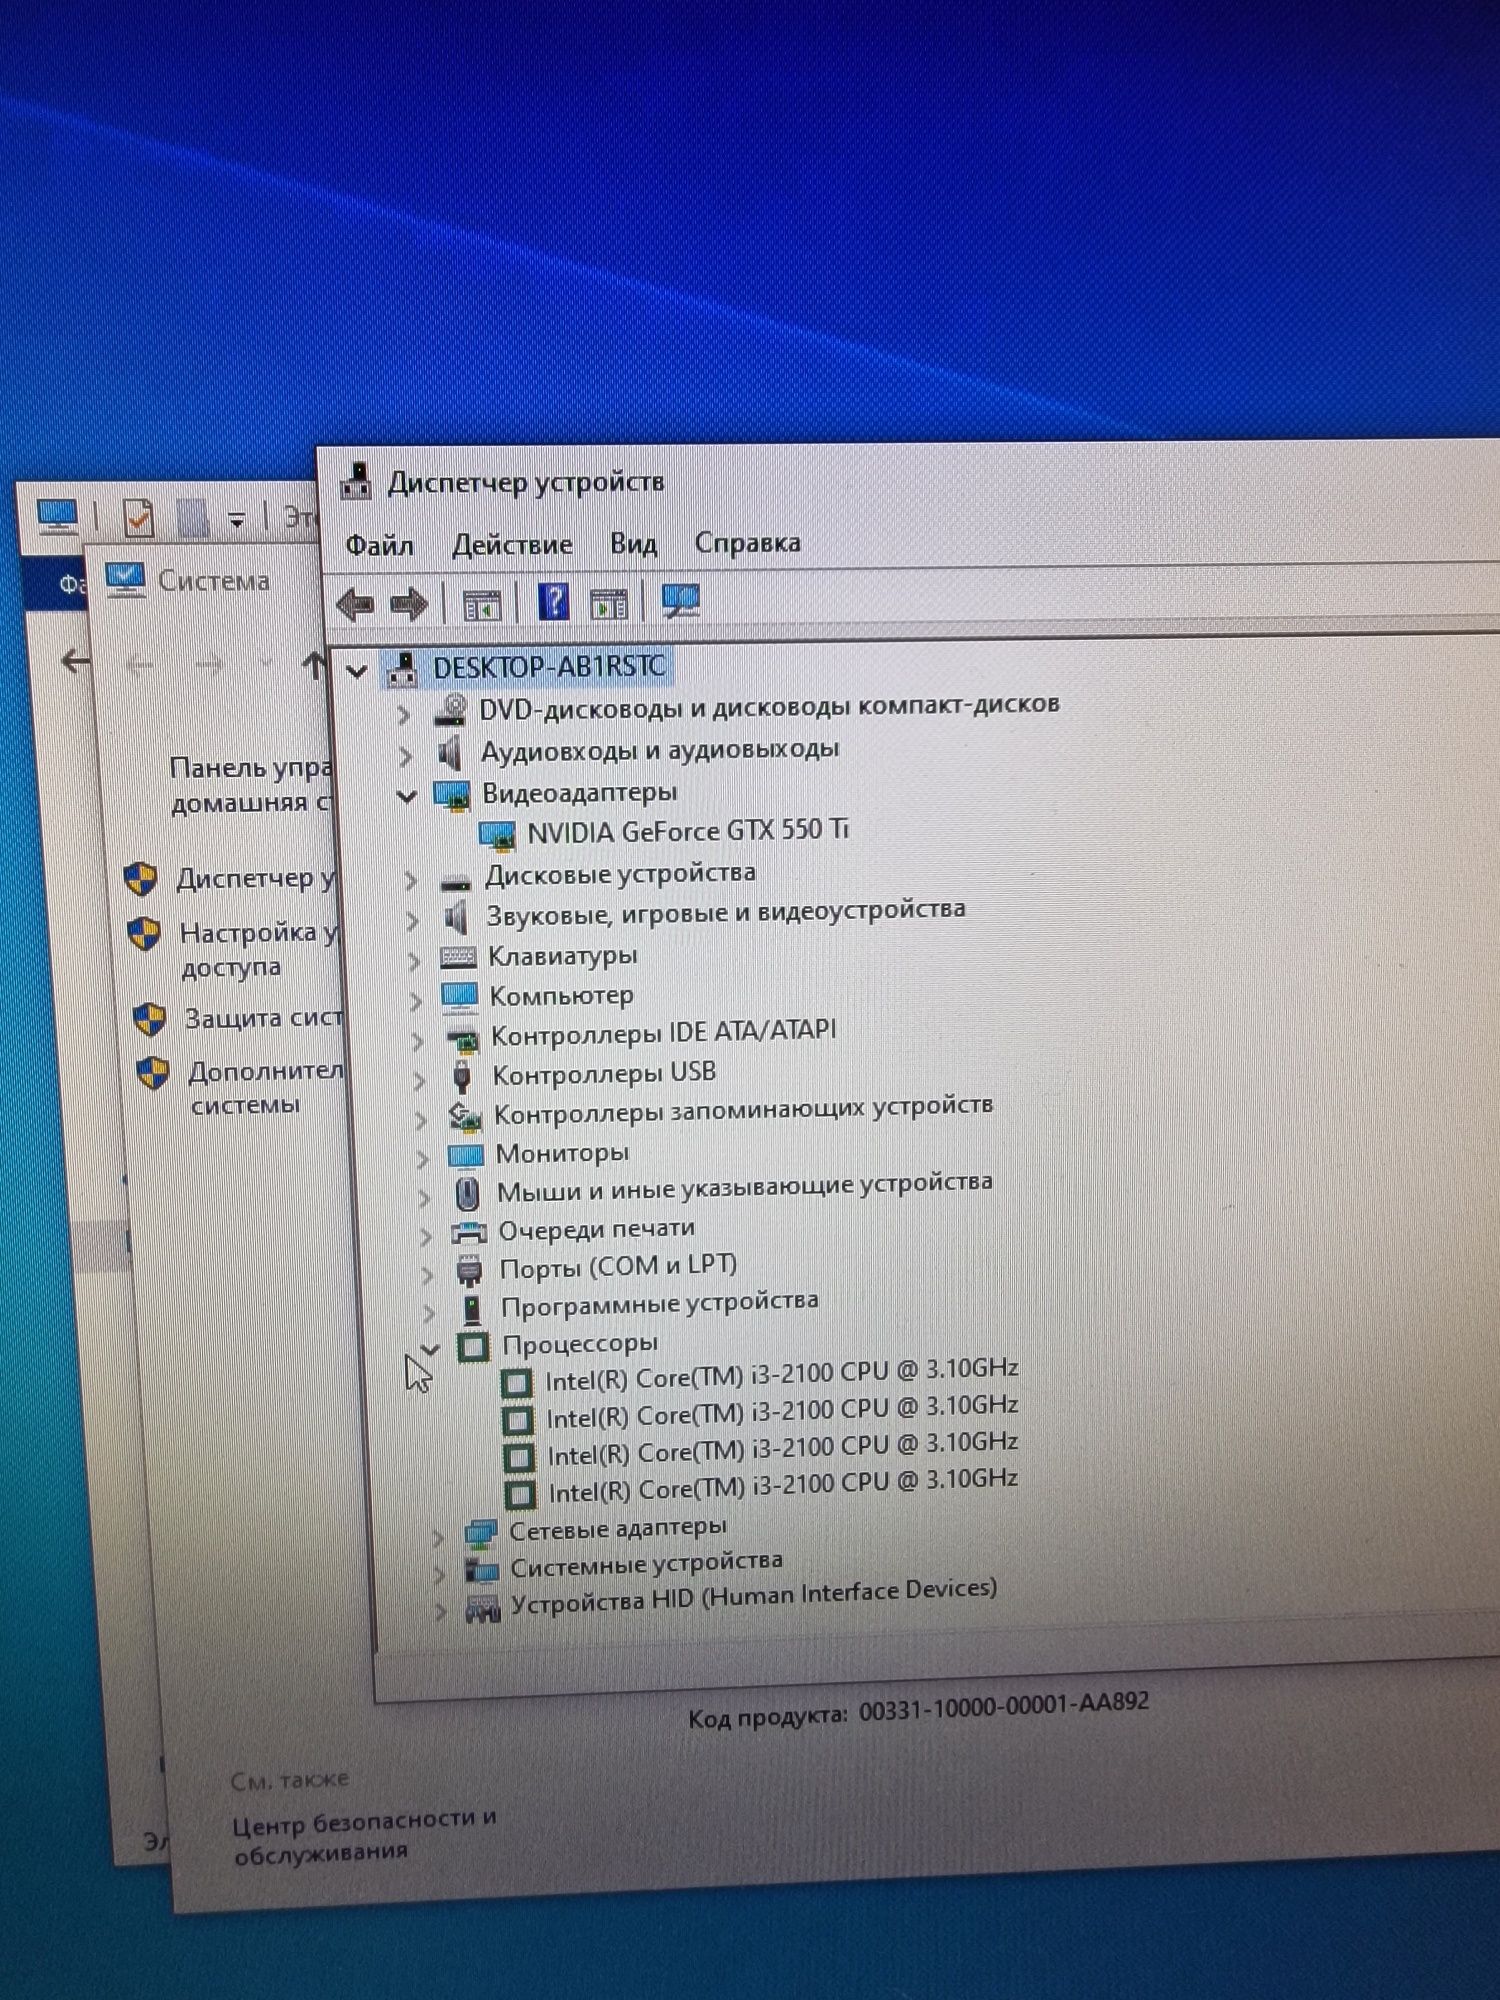Click the Видеоадаптеры display adapter icon

click(x=452, y=796)
